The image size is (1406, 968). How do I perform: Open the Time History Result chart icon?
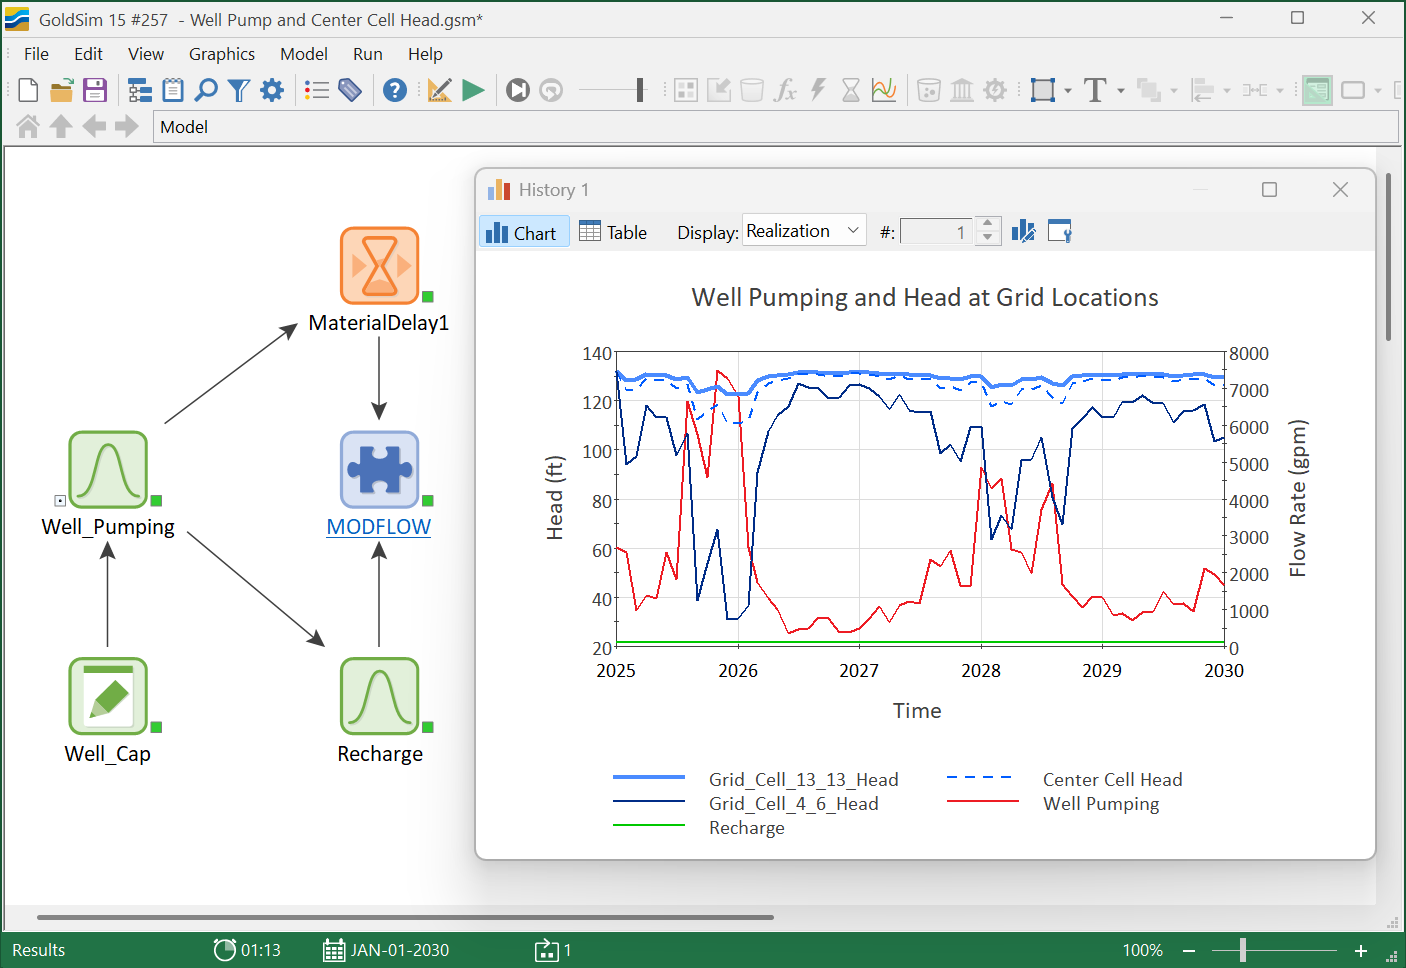click(884, 90)
